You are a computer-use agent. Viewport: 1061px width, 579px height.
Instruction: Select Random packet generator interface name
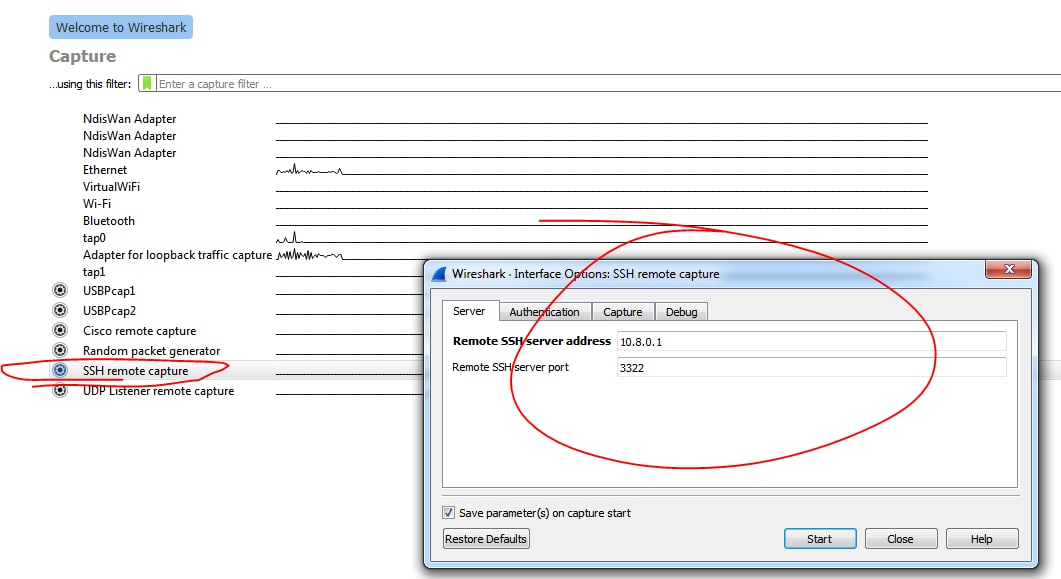coord(152,350)
